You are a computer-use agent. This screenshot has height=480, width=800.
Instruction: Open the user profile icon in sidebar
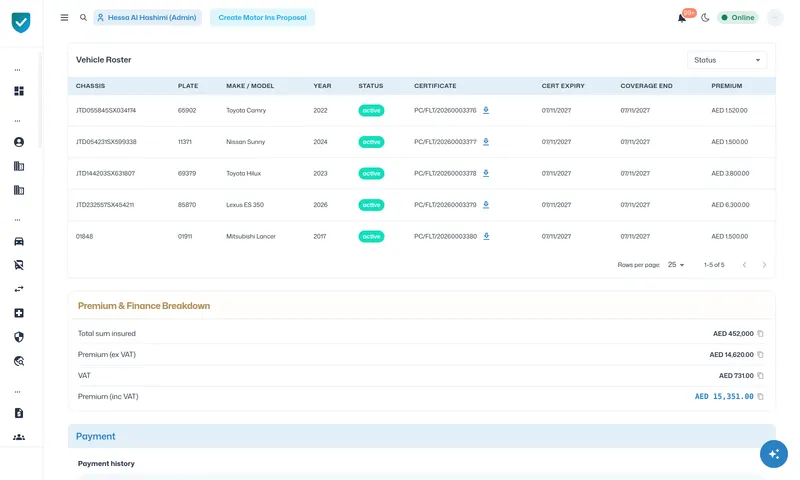[x=19, y=142]
